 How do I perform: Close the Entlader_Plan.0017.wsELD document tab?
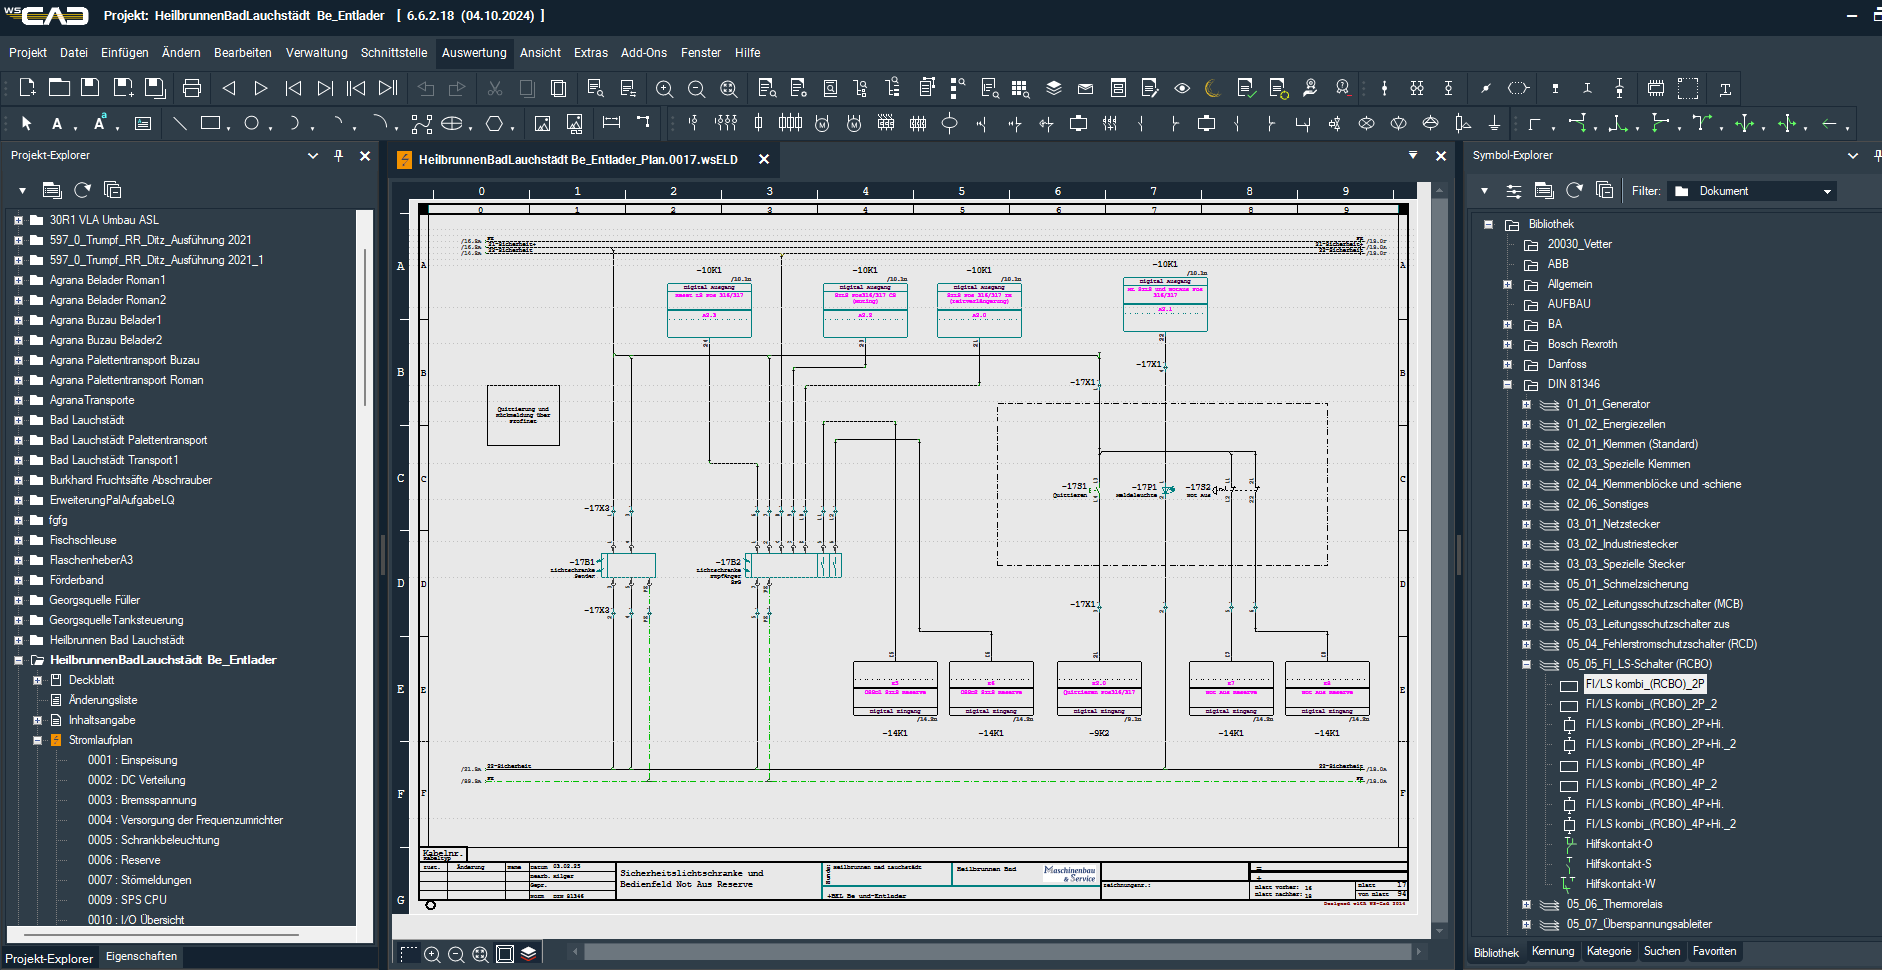click(x=764, y=160)
